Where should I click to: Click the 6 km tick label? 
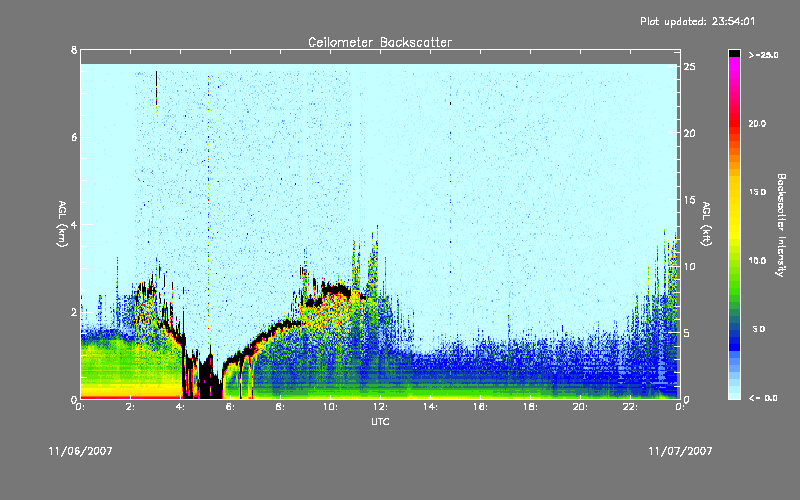click(x=74, y=137)
